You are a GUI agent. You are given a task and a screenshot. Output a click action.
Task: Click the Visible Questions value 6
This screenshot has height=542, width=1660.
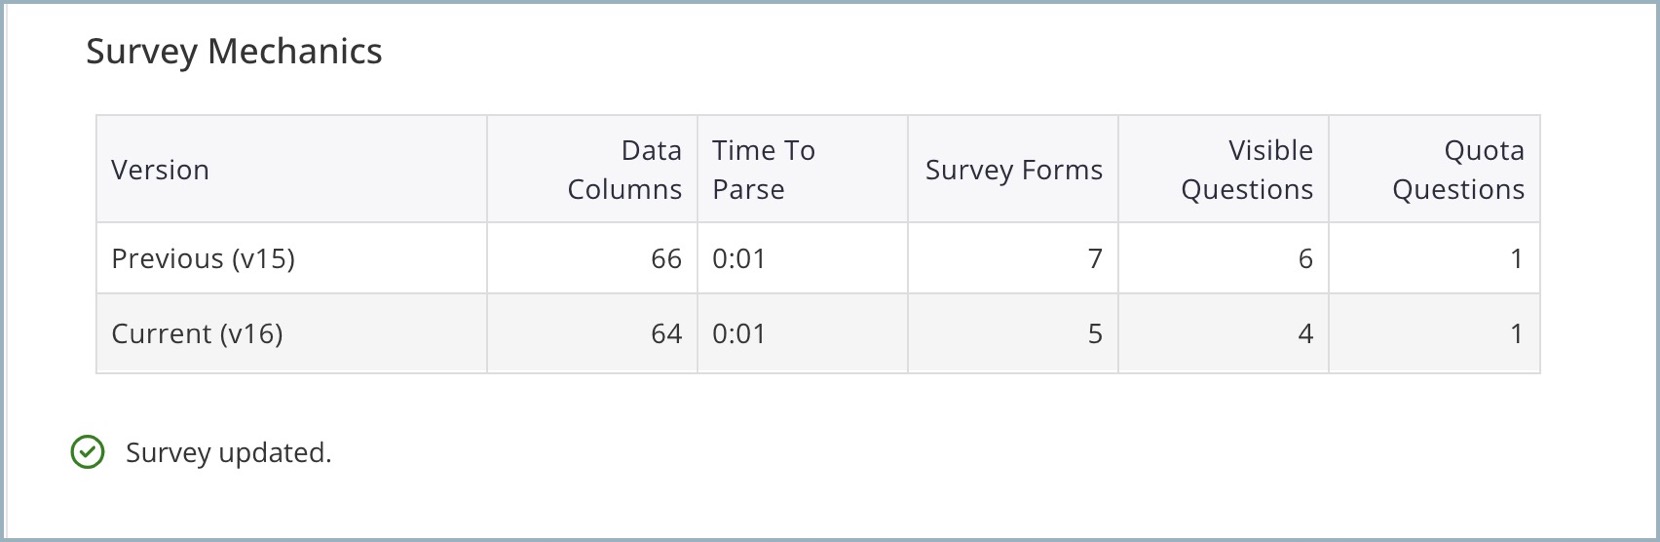click(1305, 258)
